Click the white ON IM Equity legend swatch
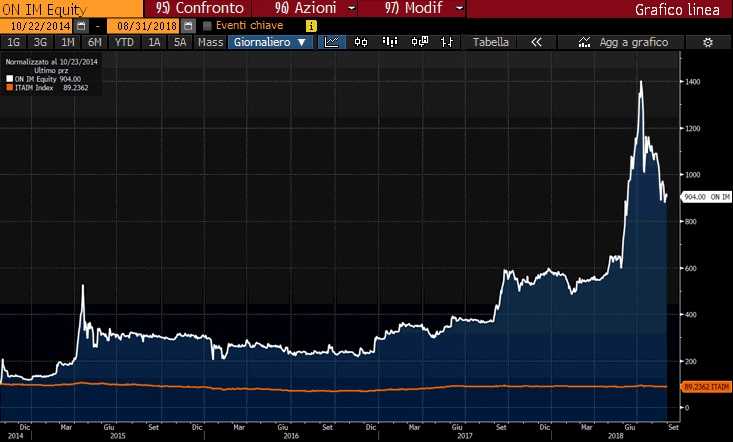Image resolution: width=733 pixels, height=442 pixels. tap(9, 79)
